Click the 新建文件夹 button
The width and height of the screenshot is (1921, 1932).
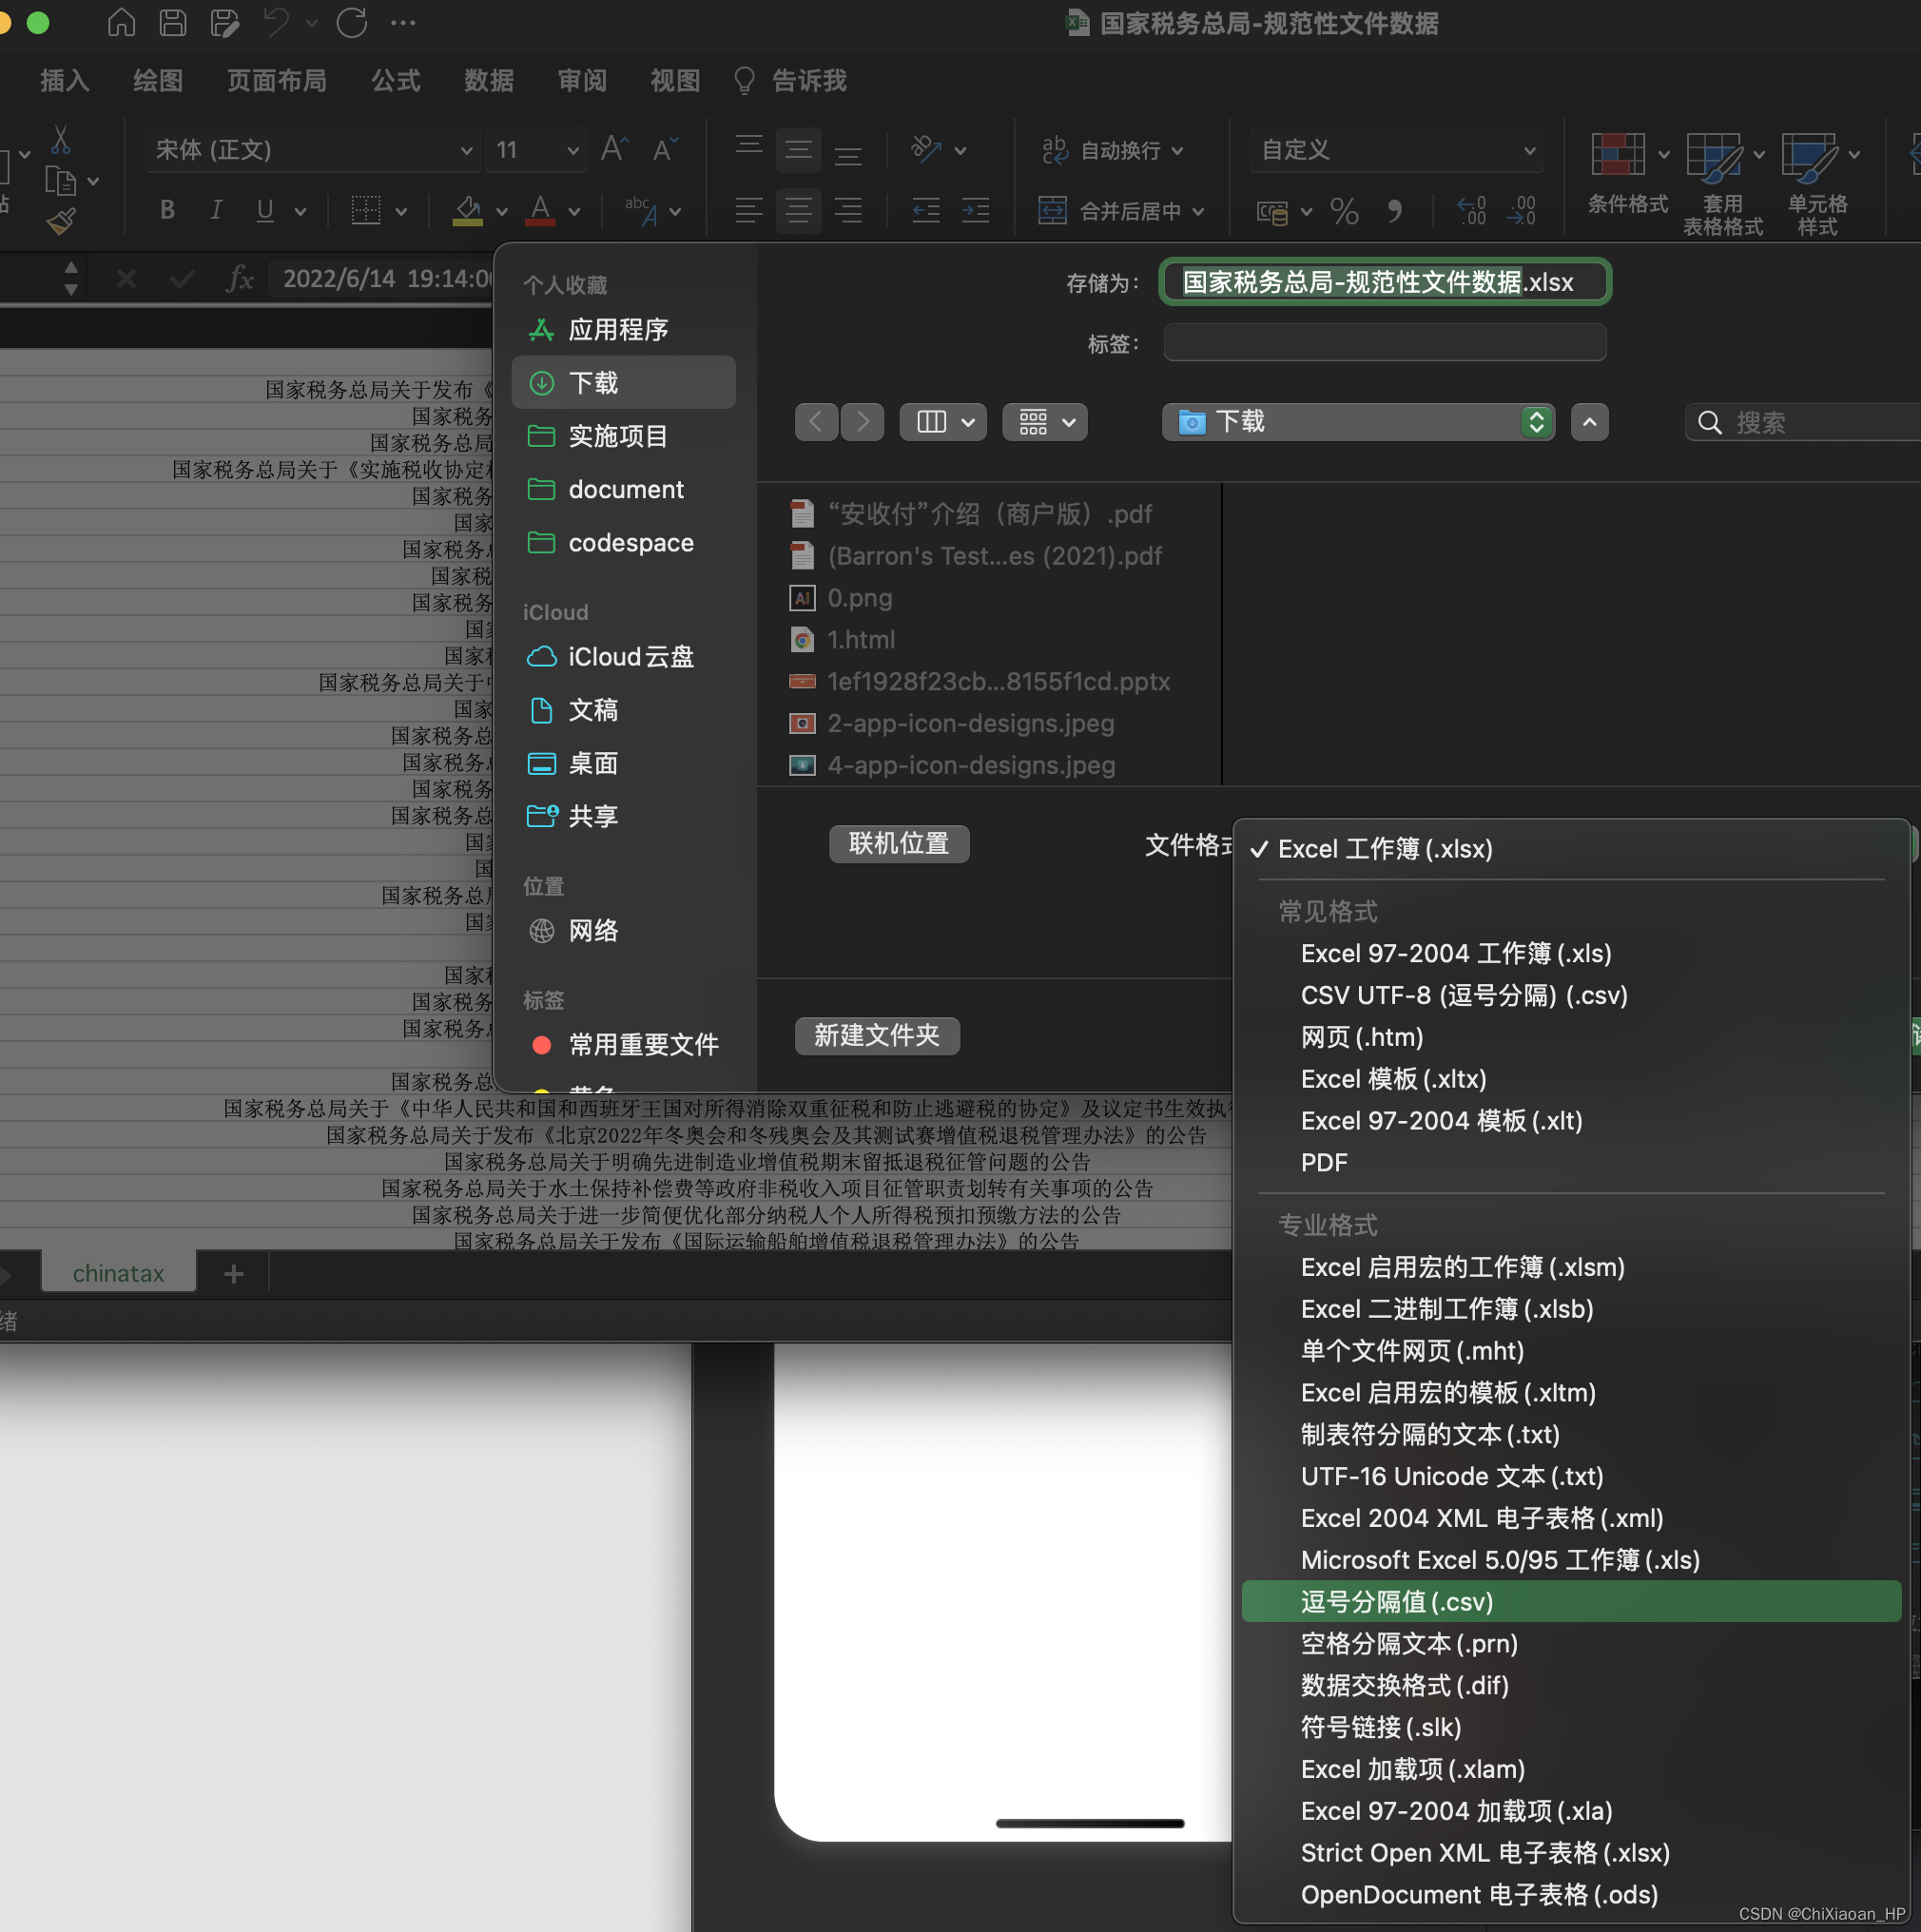tap(876, 1036)
